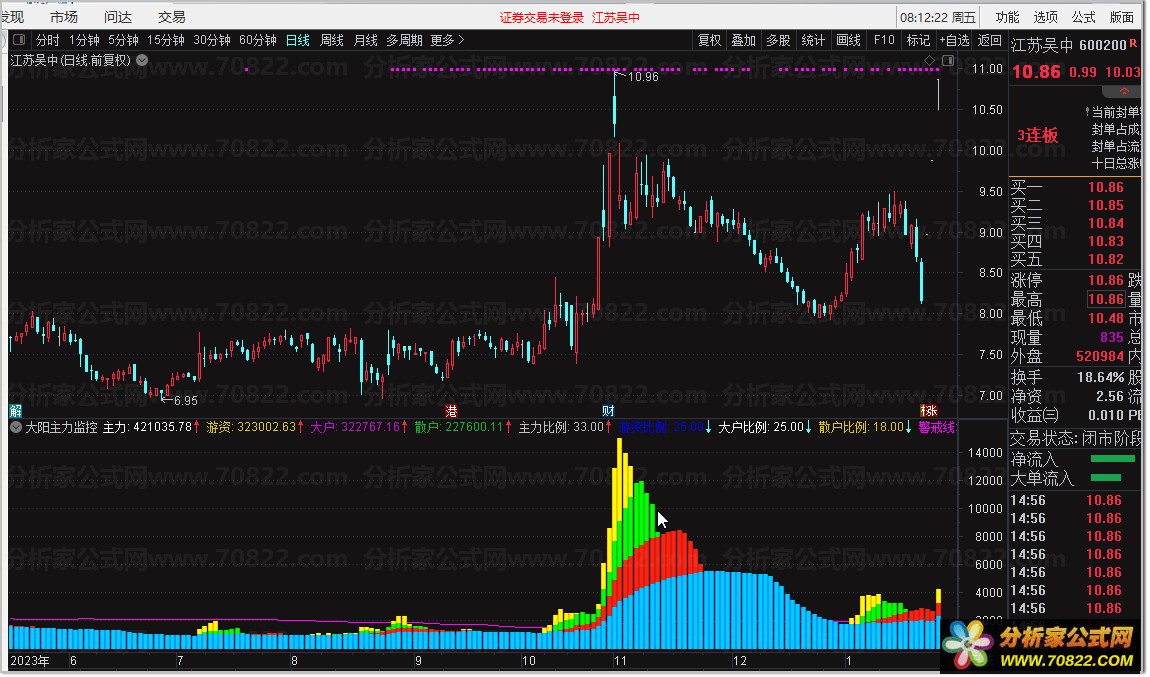Screen dimensions: 1150x677
Task: Open the 功能 menu
Action: pos(1007,17)
